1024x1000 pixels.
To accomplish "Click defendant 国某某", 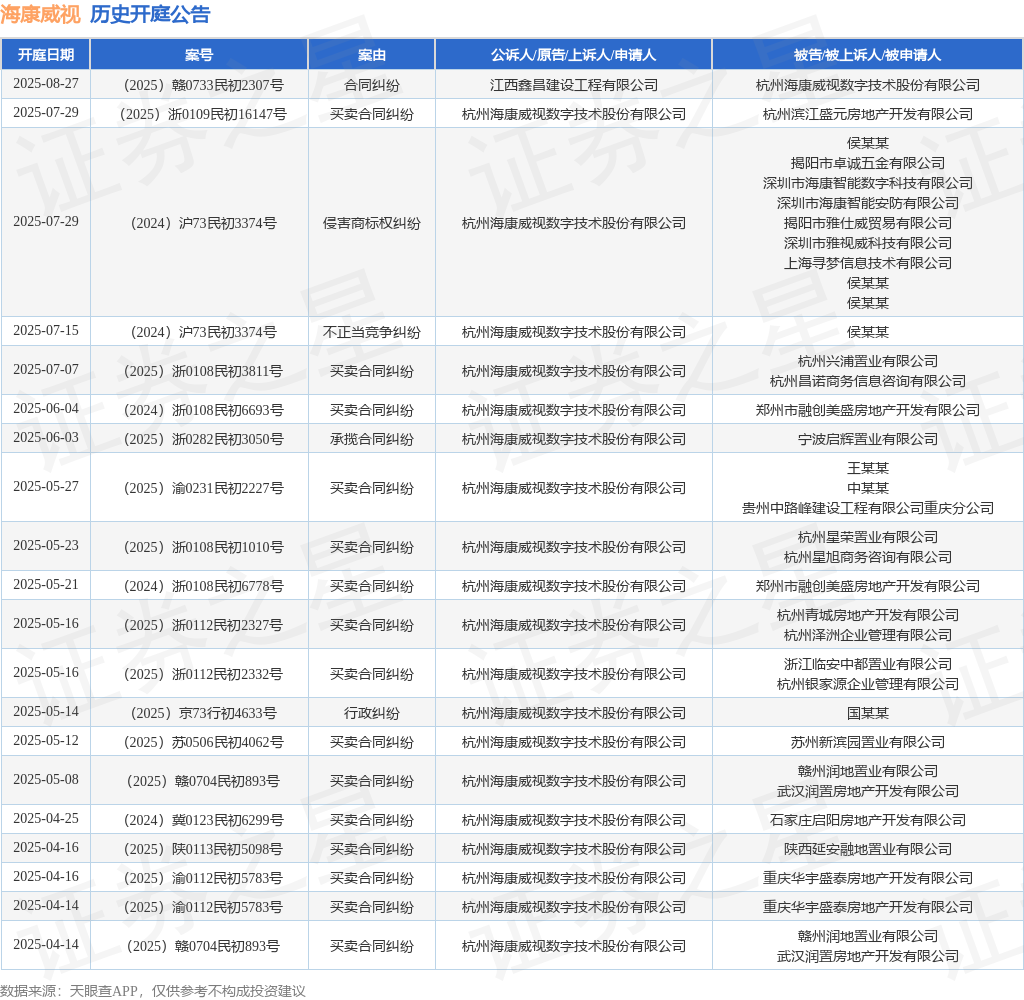I will [x=867, y=713].
